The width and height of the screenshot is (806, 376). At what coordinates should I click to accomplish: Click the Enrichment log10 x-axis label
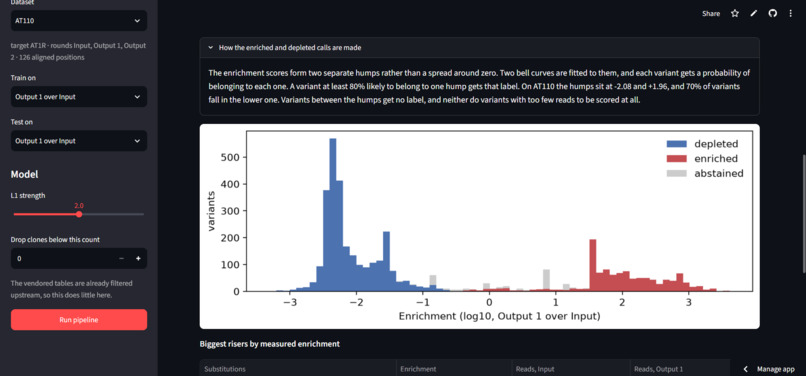tap(499, 316)
